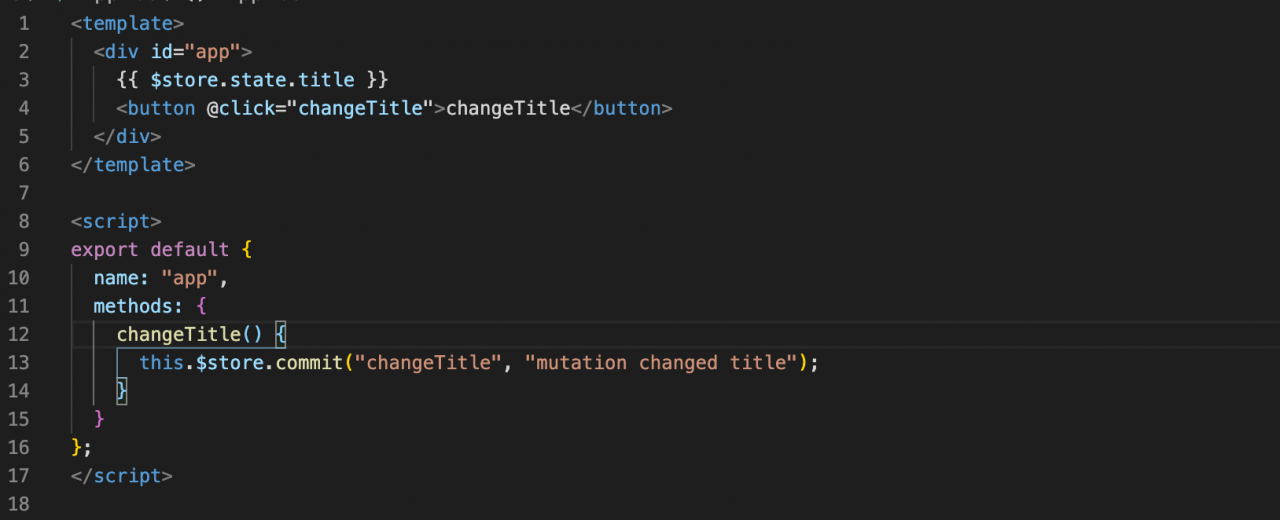Click the export keyword
1280x520 pixels.
(x=105, y=249)
